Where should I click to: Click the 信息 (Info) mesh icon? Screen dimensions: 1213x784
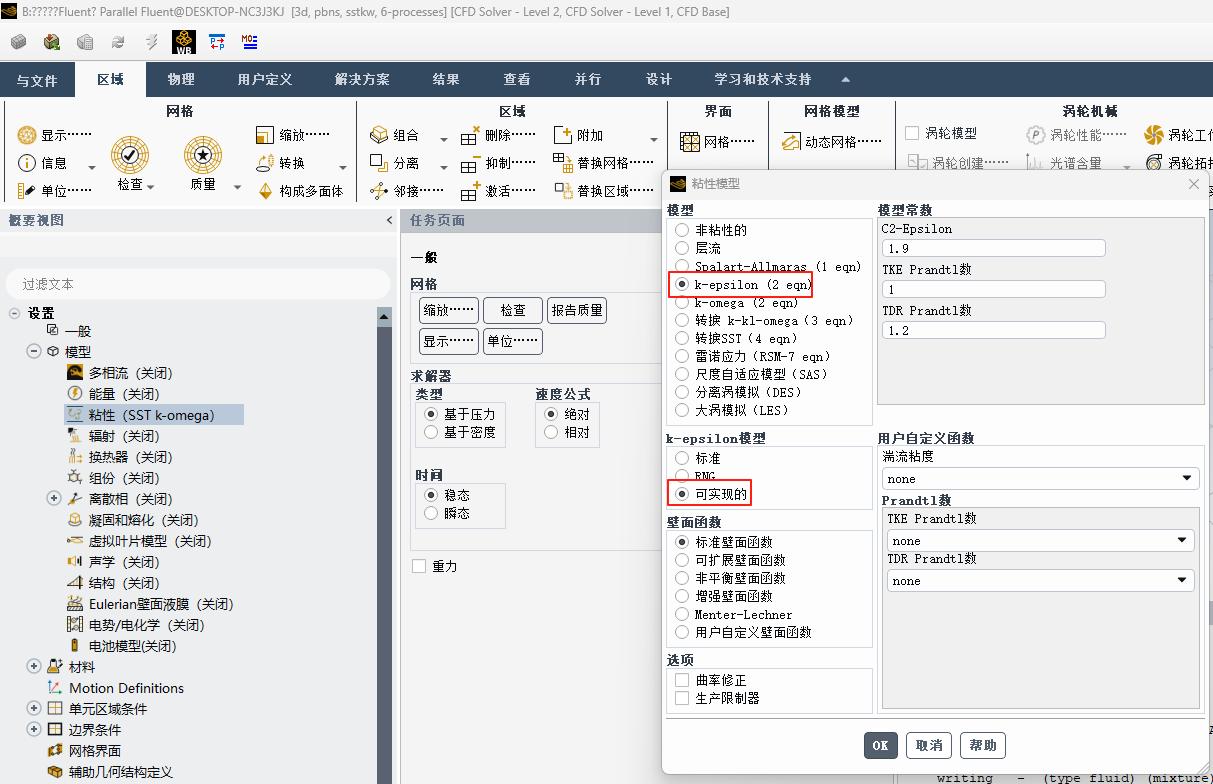[27, 163]
